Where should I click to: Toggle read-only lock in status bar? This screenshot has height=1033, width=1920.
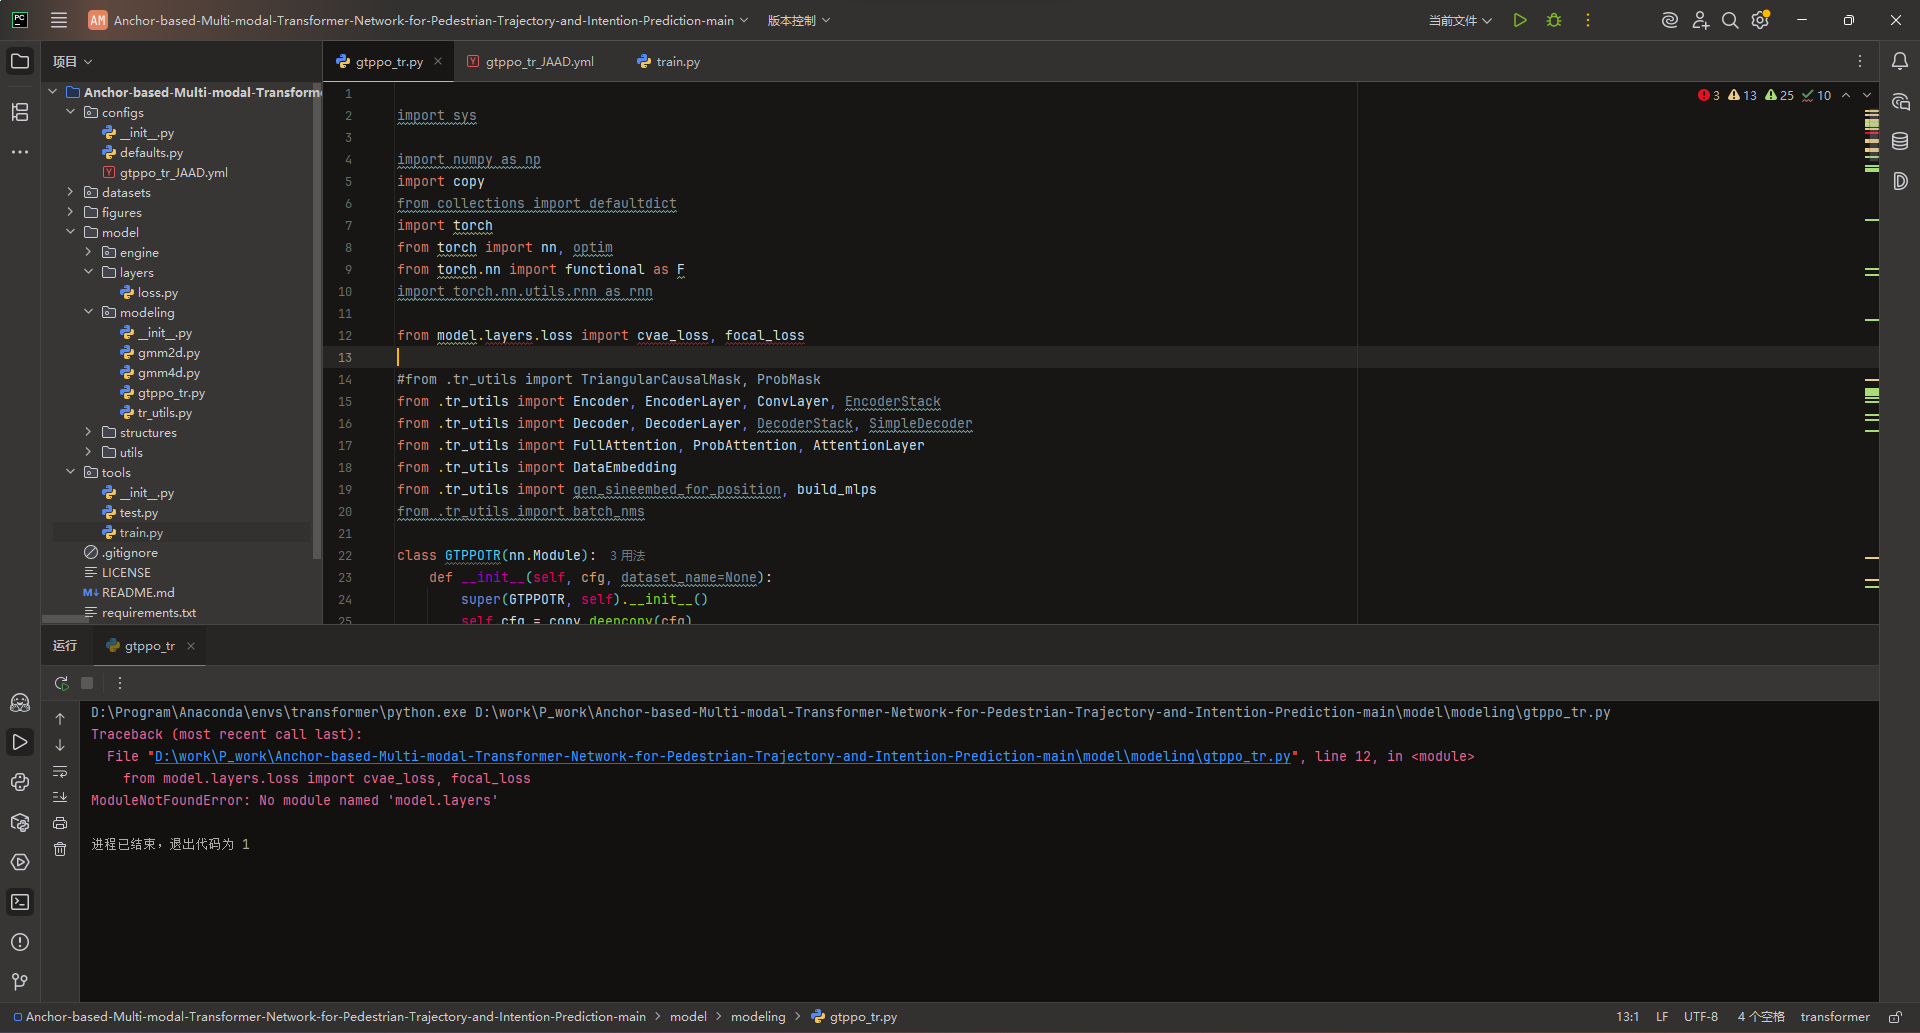tap(1895, 1017)
